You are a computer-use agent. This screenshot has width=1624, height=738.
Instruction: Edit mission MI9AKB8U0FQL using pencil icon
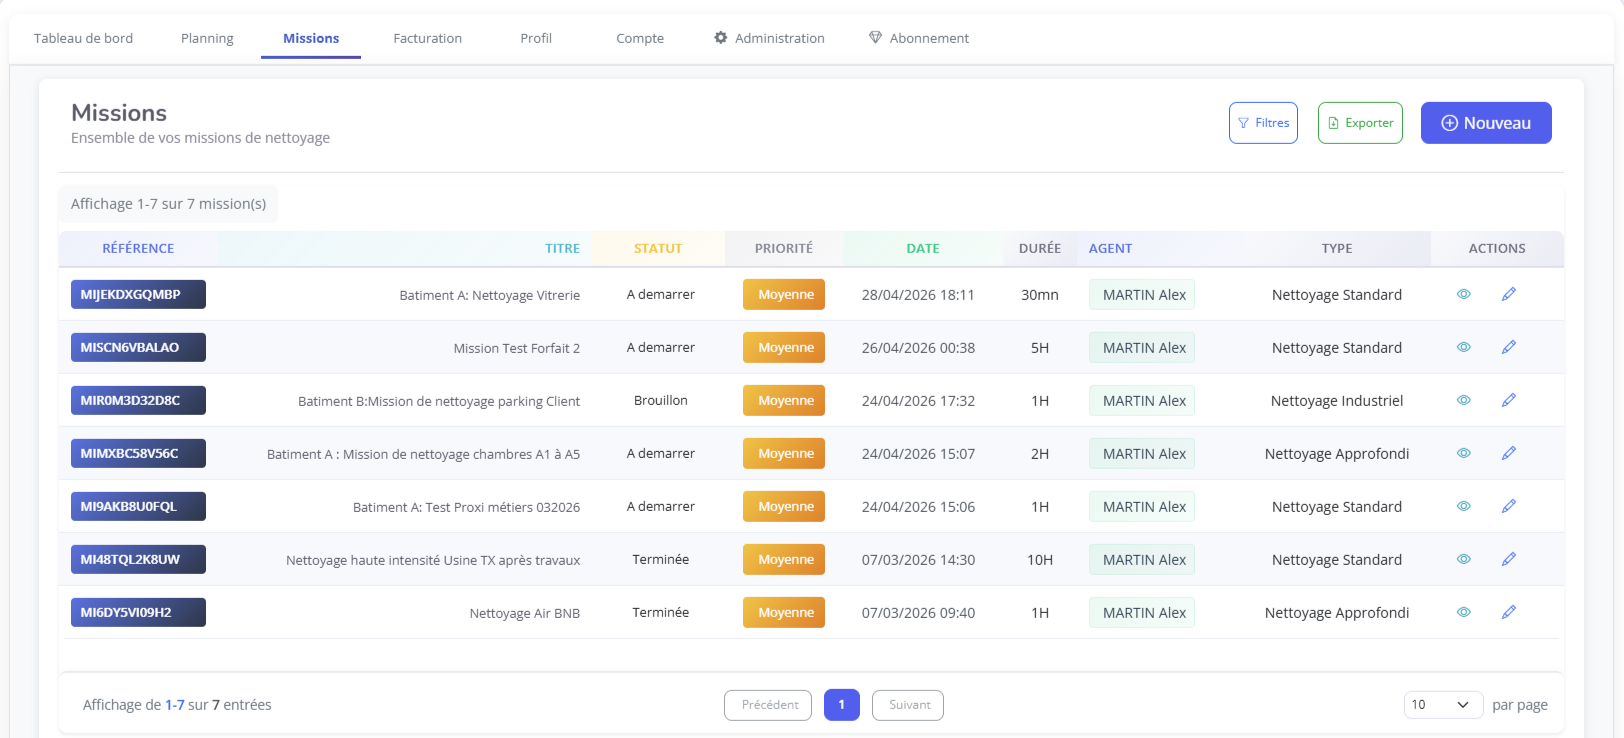(1508, 506)
